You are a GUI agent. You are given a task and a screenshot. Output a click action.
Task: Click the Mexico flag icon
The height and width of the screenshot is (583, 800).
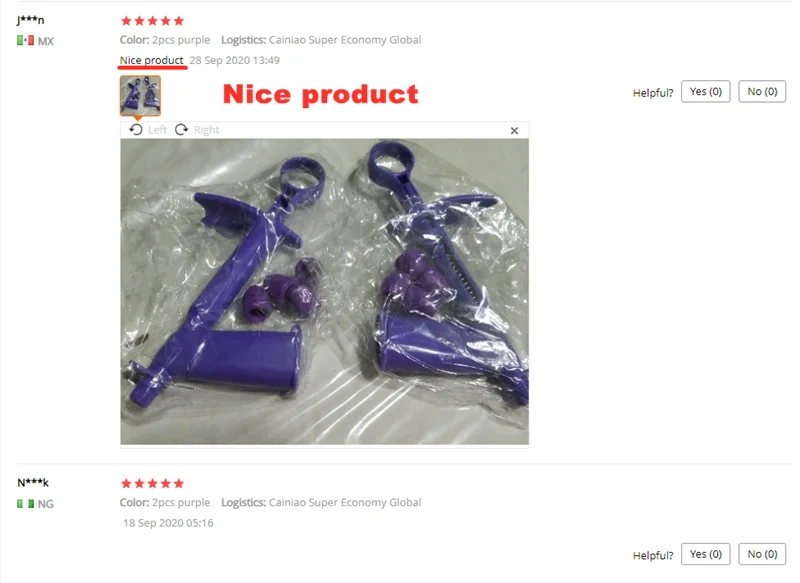click(x=26, y=40)
